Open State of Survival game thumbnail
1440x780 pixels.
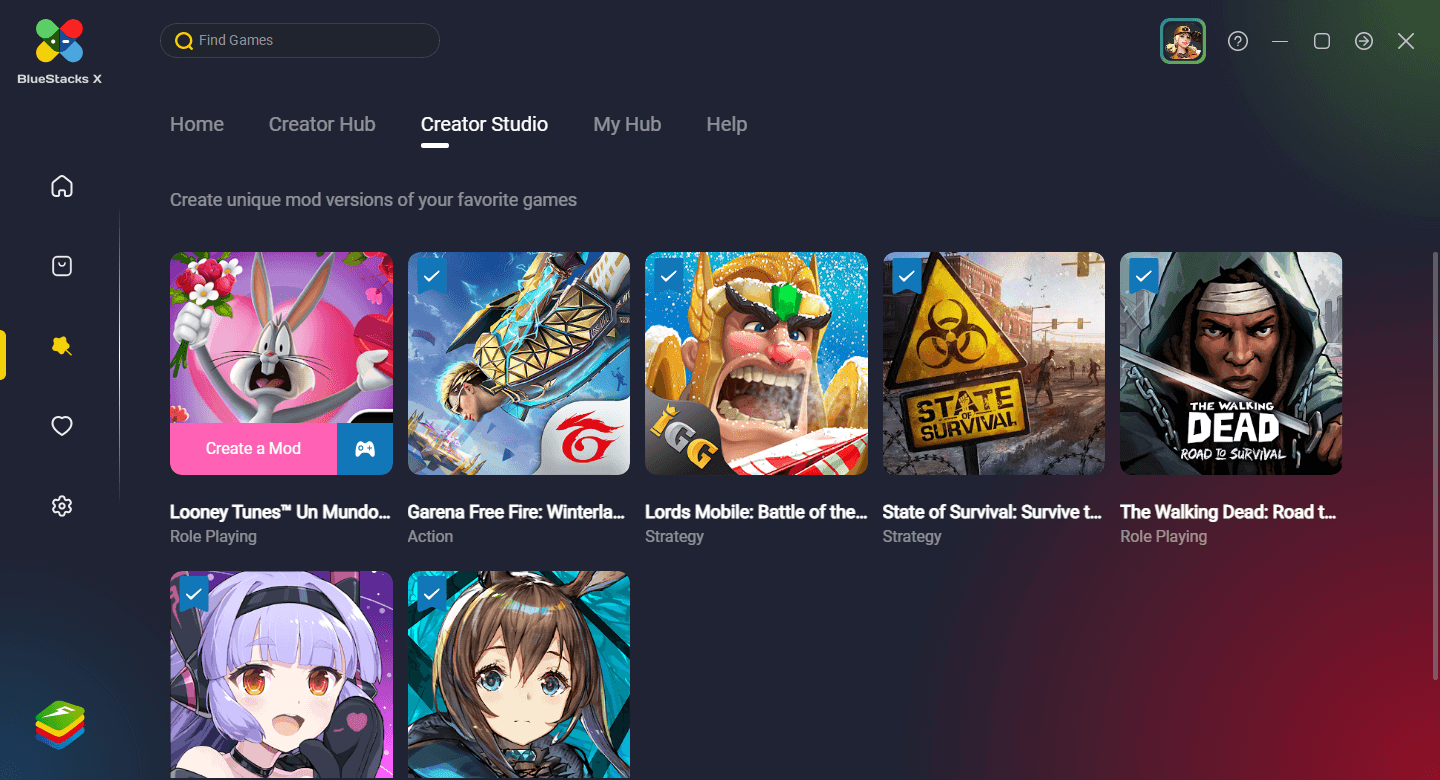click(994, 363)
